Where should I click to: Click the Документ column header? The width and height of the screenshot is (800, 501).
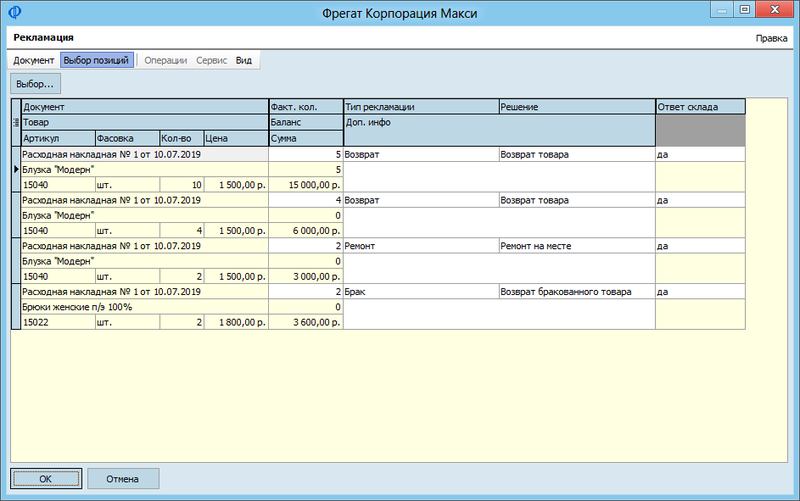click(144, 107)
